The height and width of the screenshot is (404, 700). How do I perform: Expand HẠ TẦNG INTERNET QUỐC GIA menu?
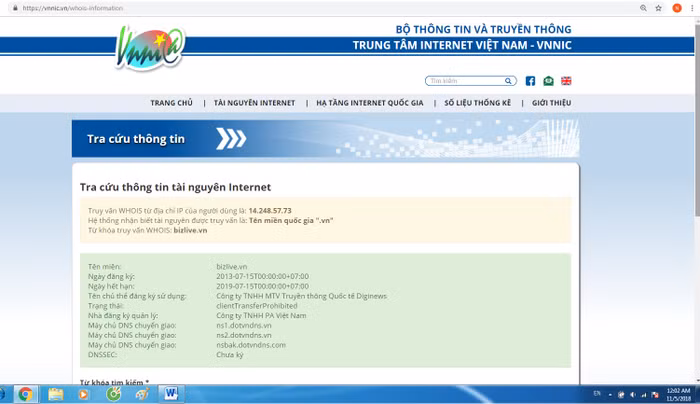click(369, 103)
